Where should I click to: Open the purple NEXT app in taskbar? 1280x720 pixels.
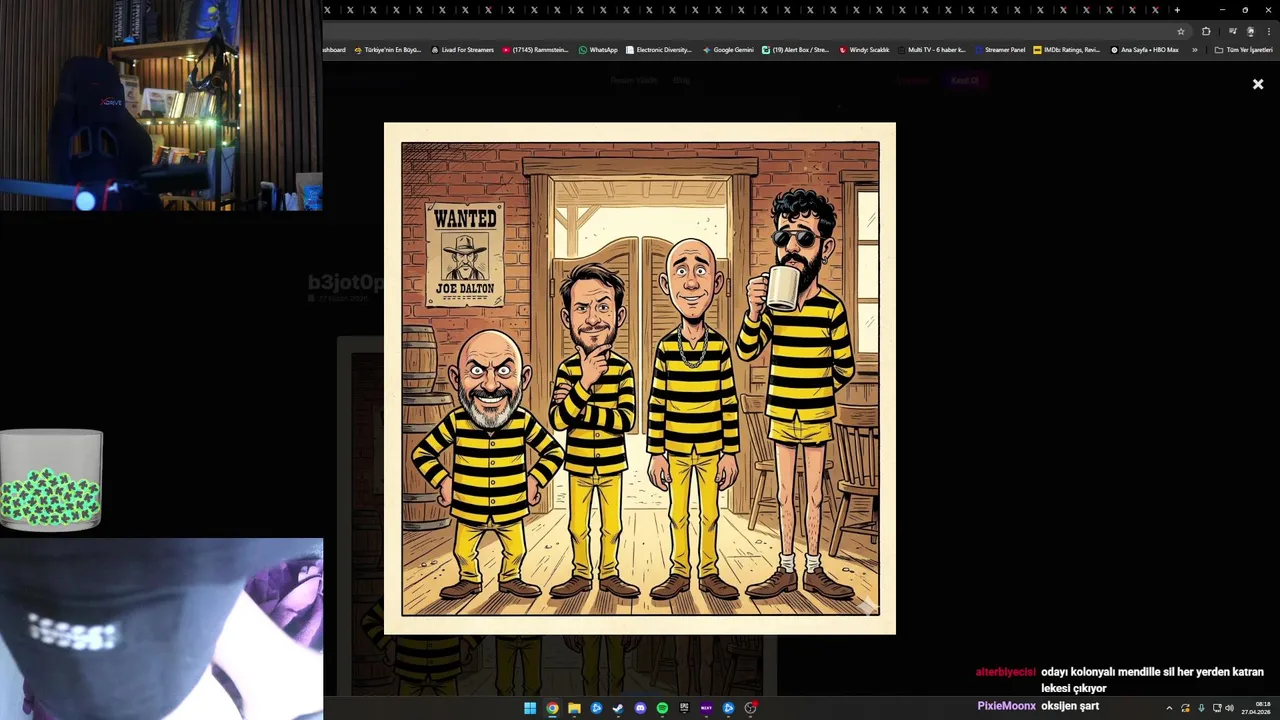[x=706, y=708]
